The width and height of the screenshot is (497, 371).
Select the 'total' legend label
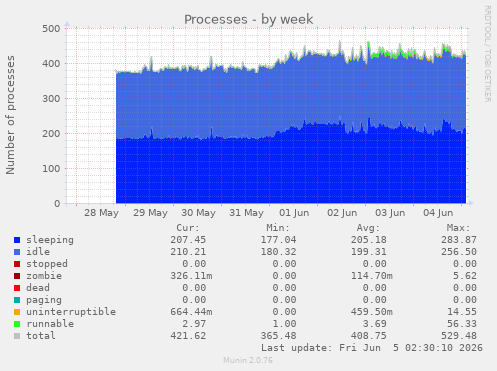tap(41, 336)
